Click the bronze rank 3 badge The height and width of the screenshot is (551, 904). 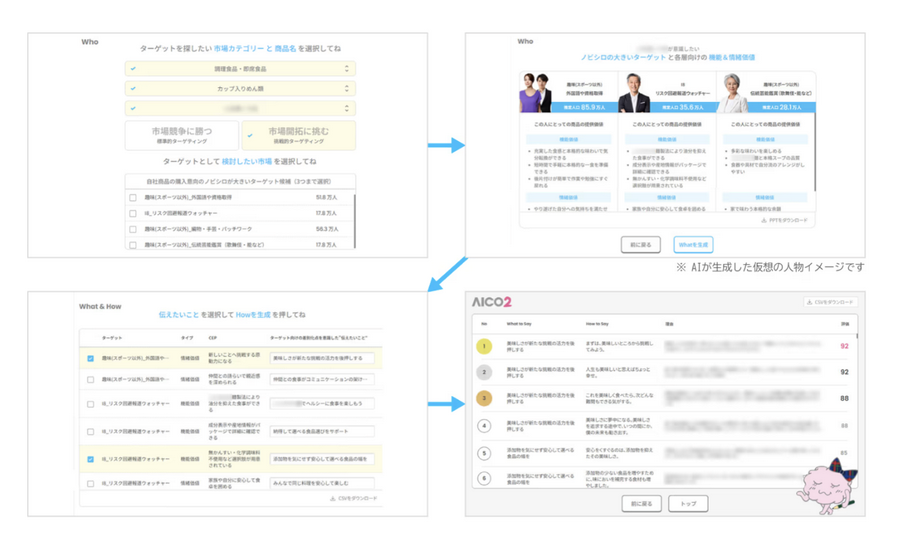pyautogui.click(x=484, y=398)
